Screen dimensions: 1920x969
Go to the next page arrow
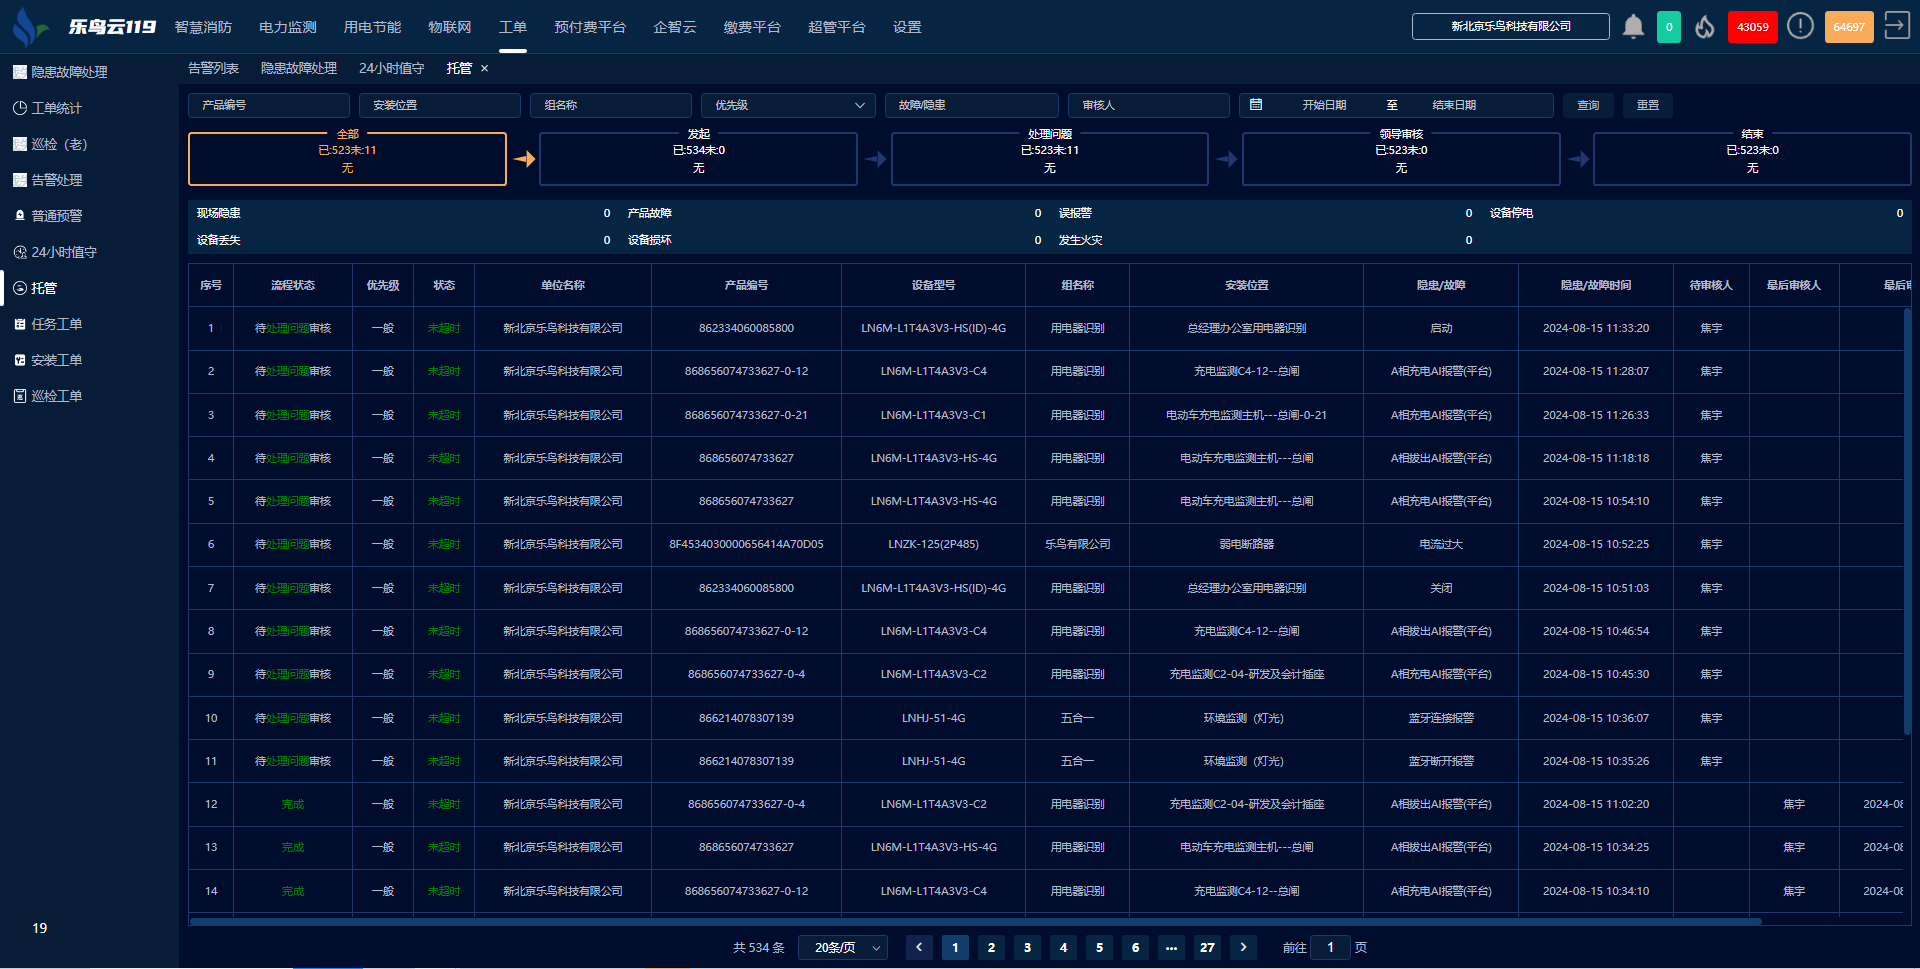point(1243,947)
